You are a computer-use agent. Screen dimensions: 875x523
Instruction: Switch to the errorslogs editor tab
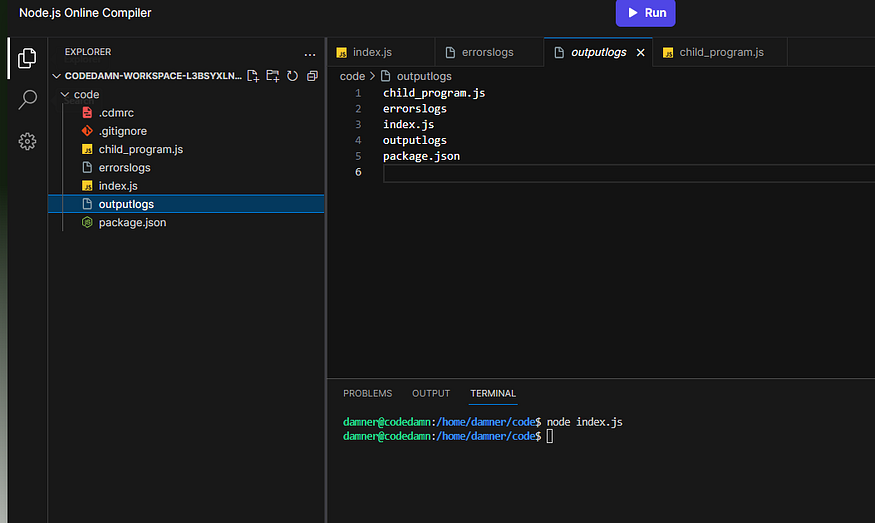489,52
